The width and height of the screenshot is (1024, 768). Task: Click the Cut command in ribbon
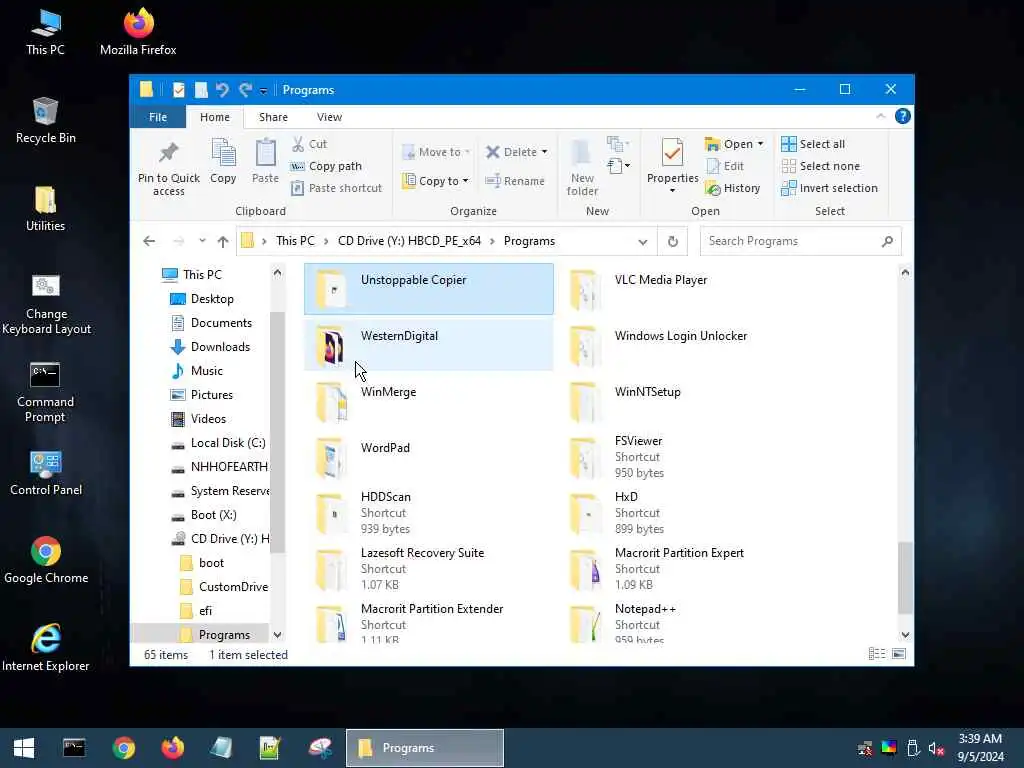310,144
